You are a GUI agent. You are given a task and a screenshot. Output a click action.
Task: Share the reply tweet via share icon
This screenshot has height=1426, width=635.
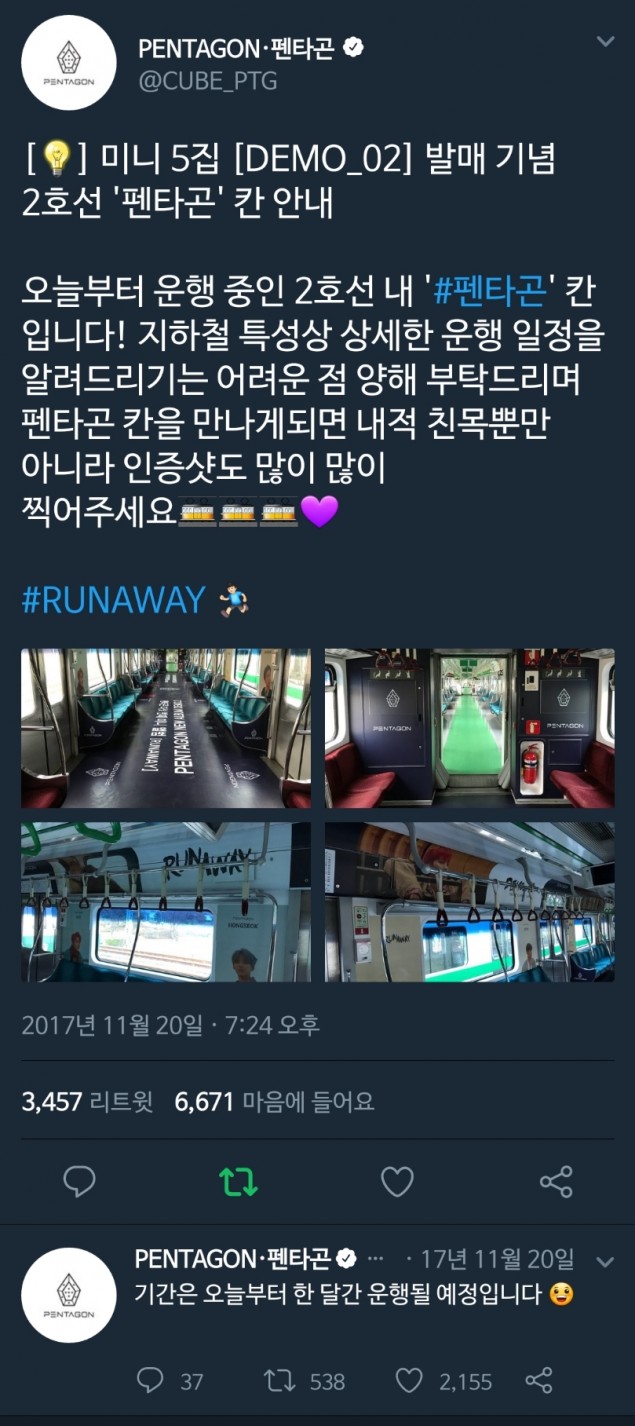pyautogui.click(x=539, y=1381)
